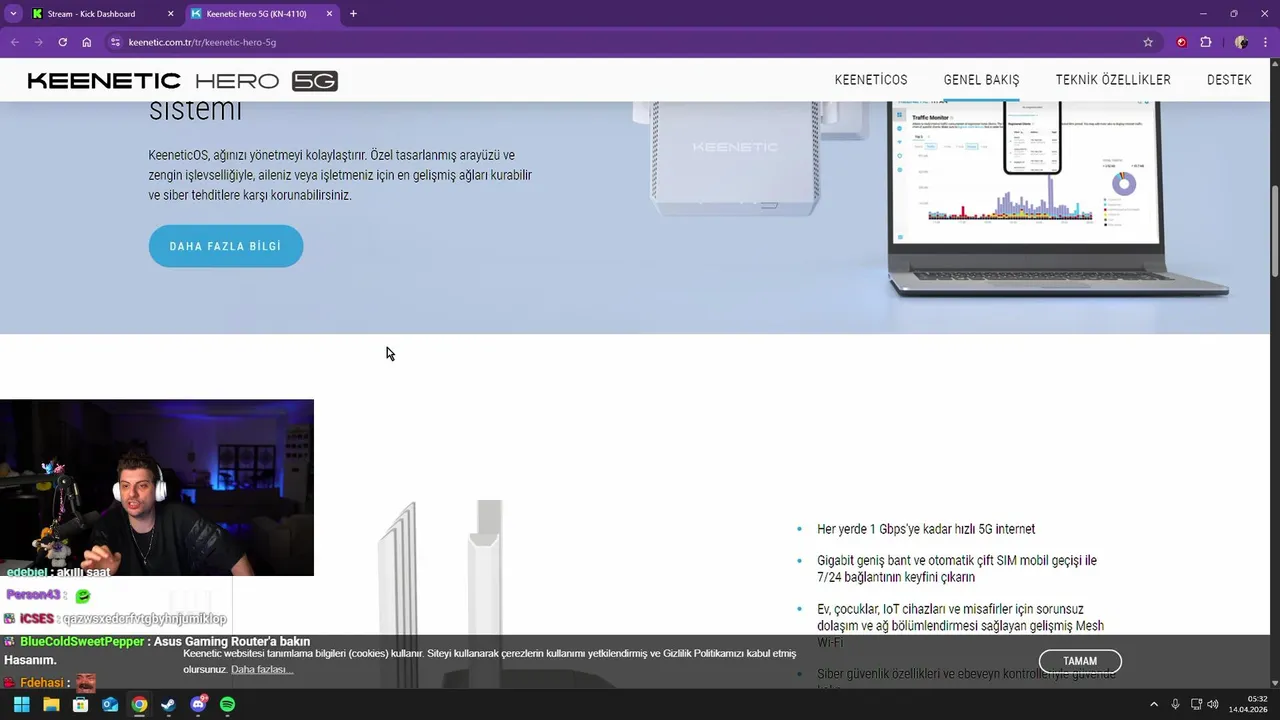Close the Stream - Kick Dashboard tab

click(170, 14)
